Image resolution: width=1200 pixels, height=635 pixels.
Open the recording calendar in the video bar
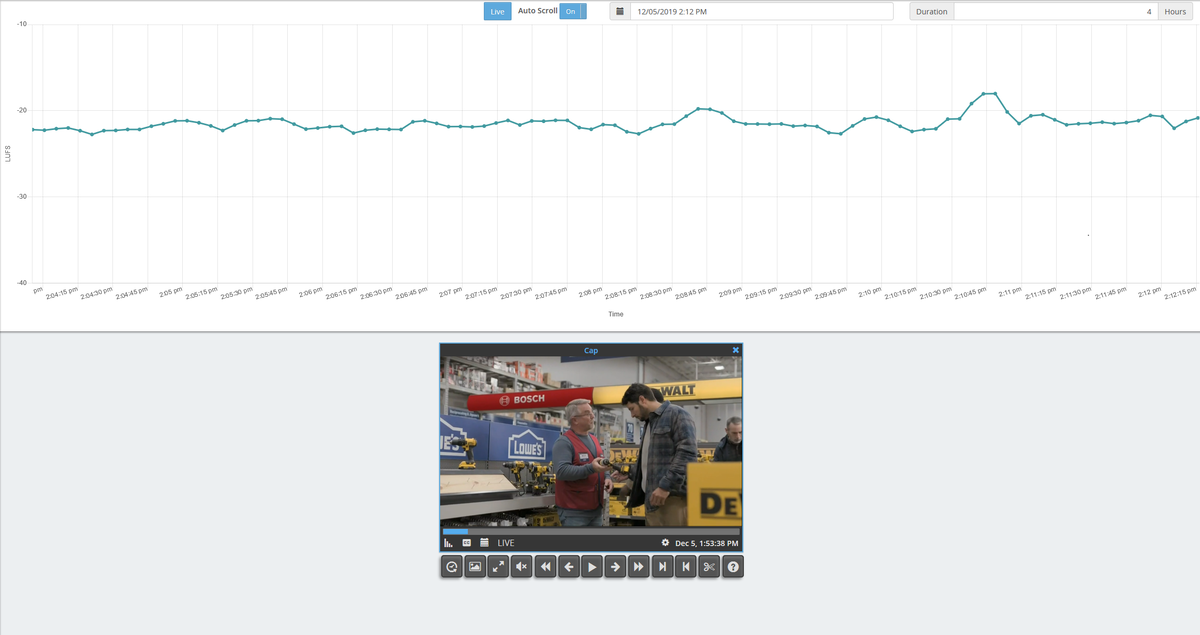point(483,542)
